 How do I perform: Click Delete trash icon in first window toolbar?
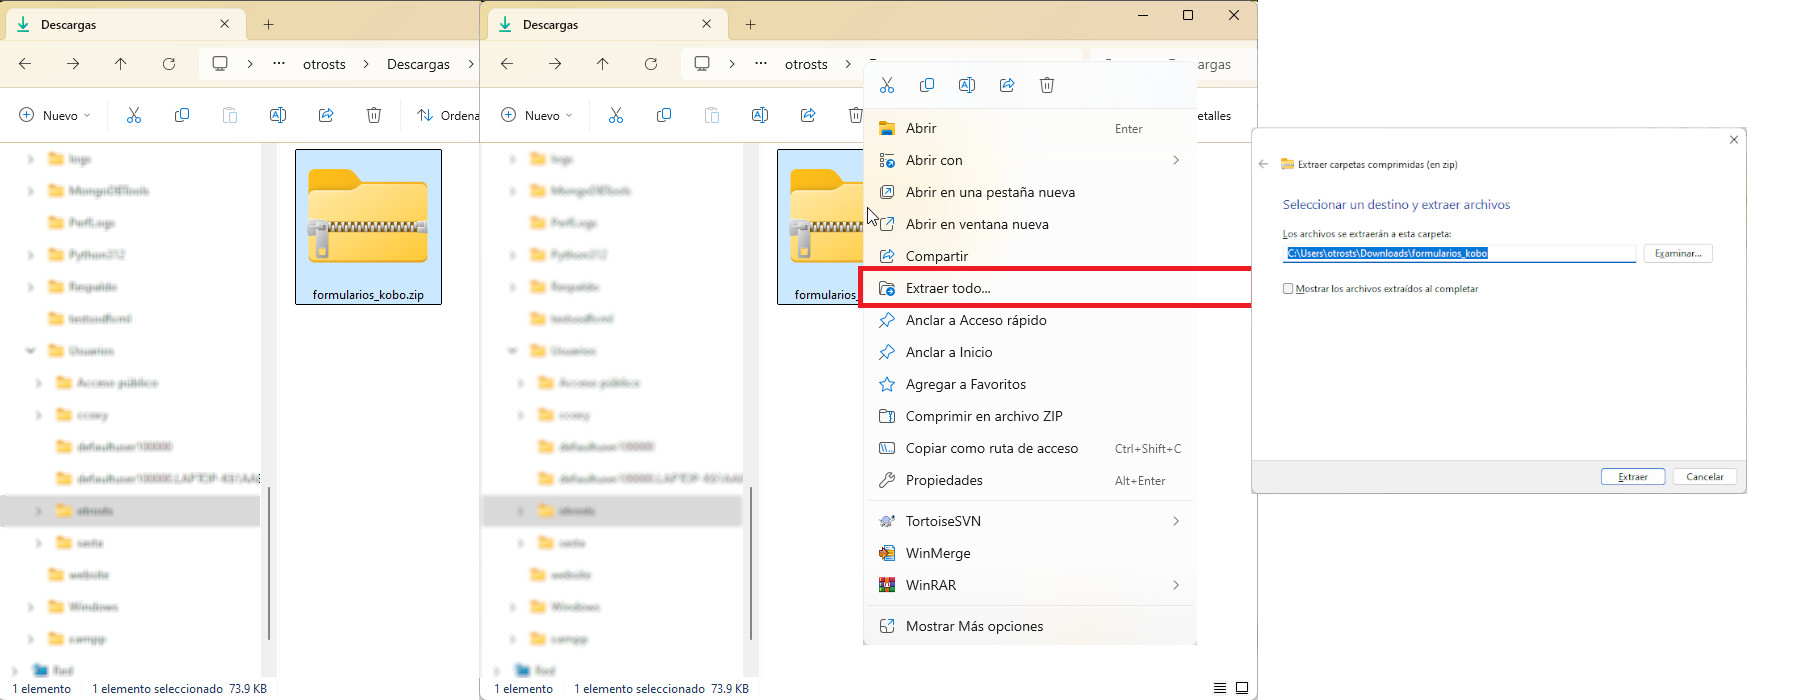click(374, 115)
